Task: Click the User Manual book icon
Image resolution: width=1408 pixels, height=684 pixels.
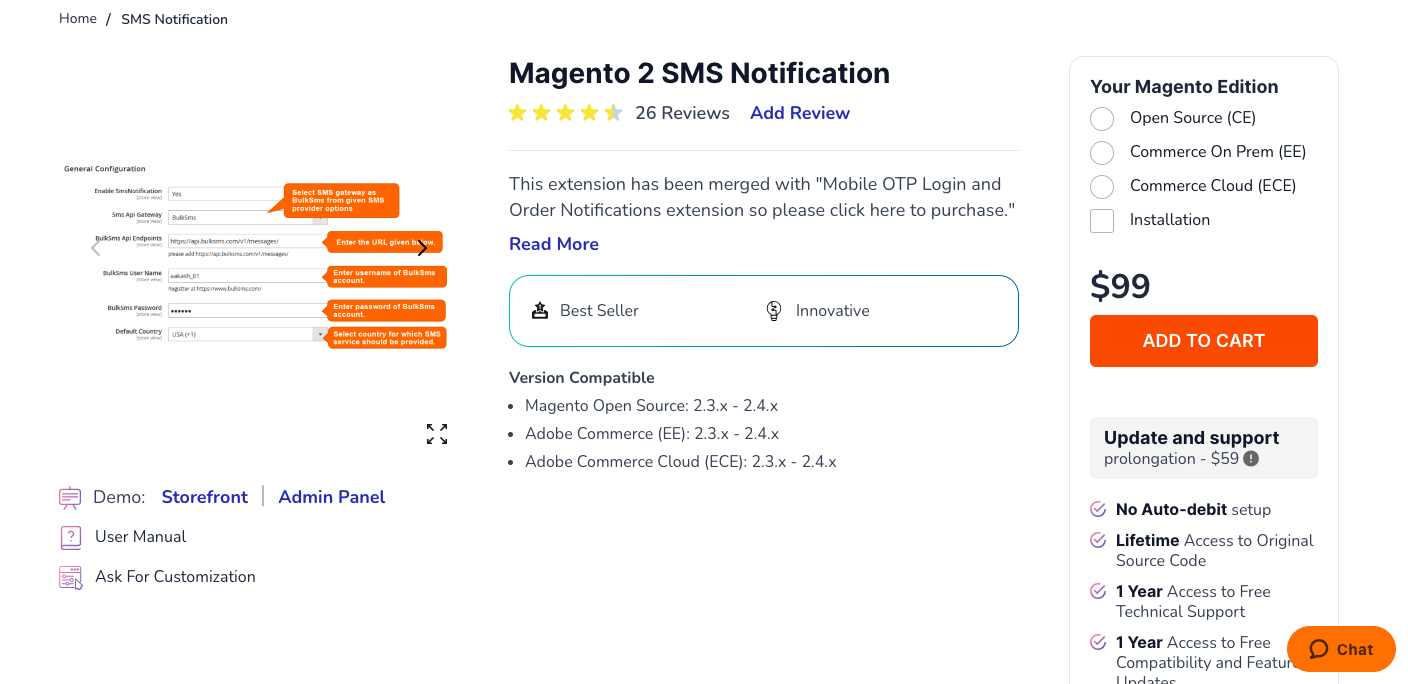Action: coord(70,537)
